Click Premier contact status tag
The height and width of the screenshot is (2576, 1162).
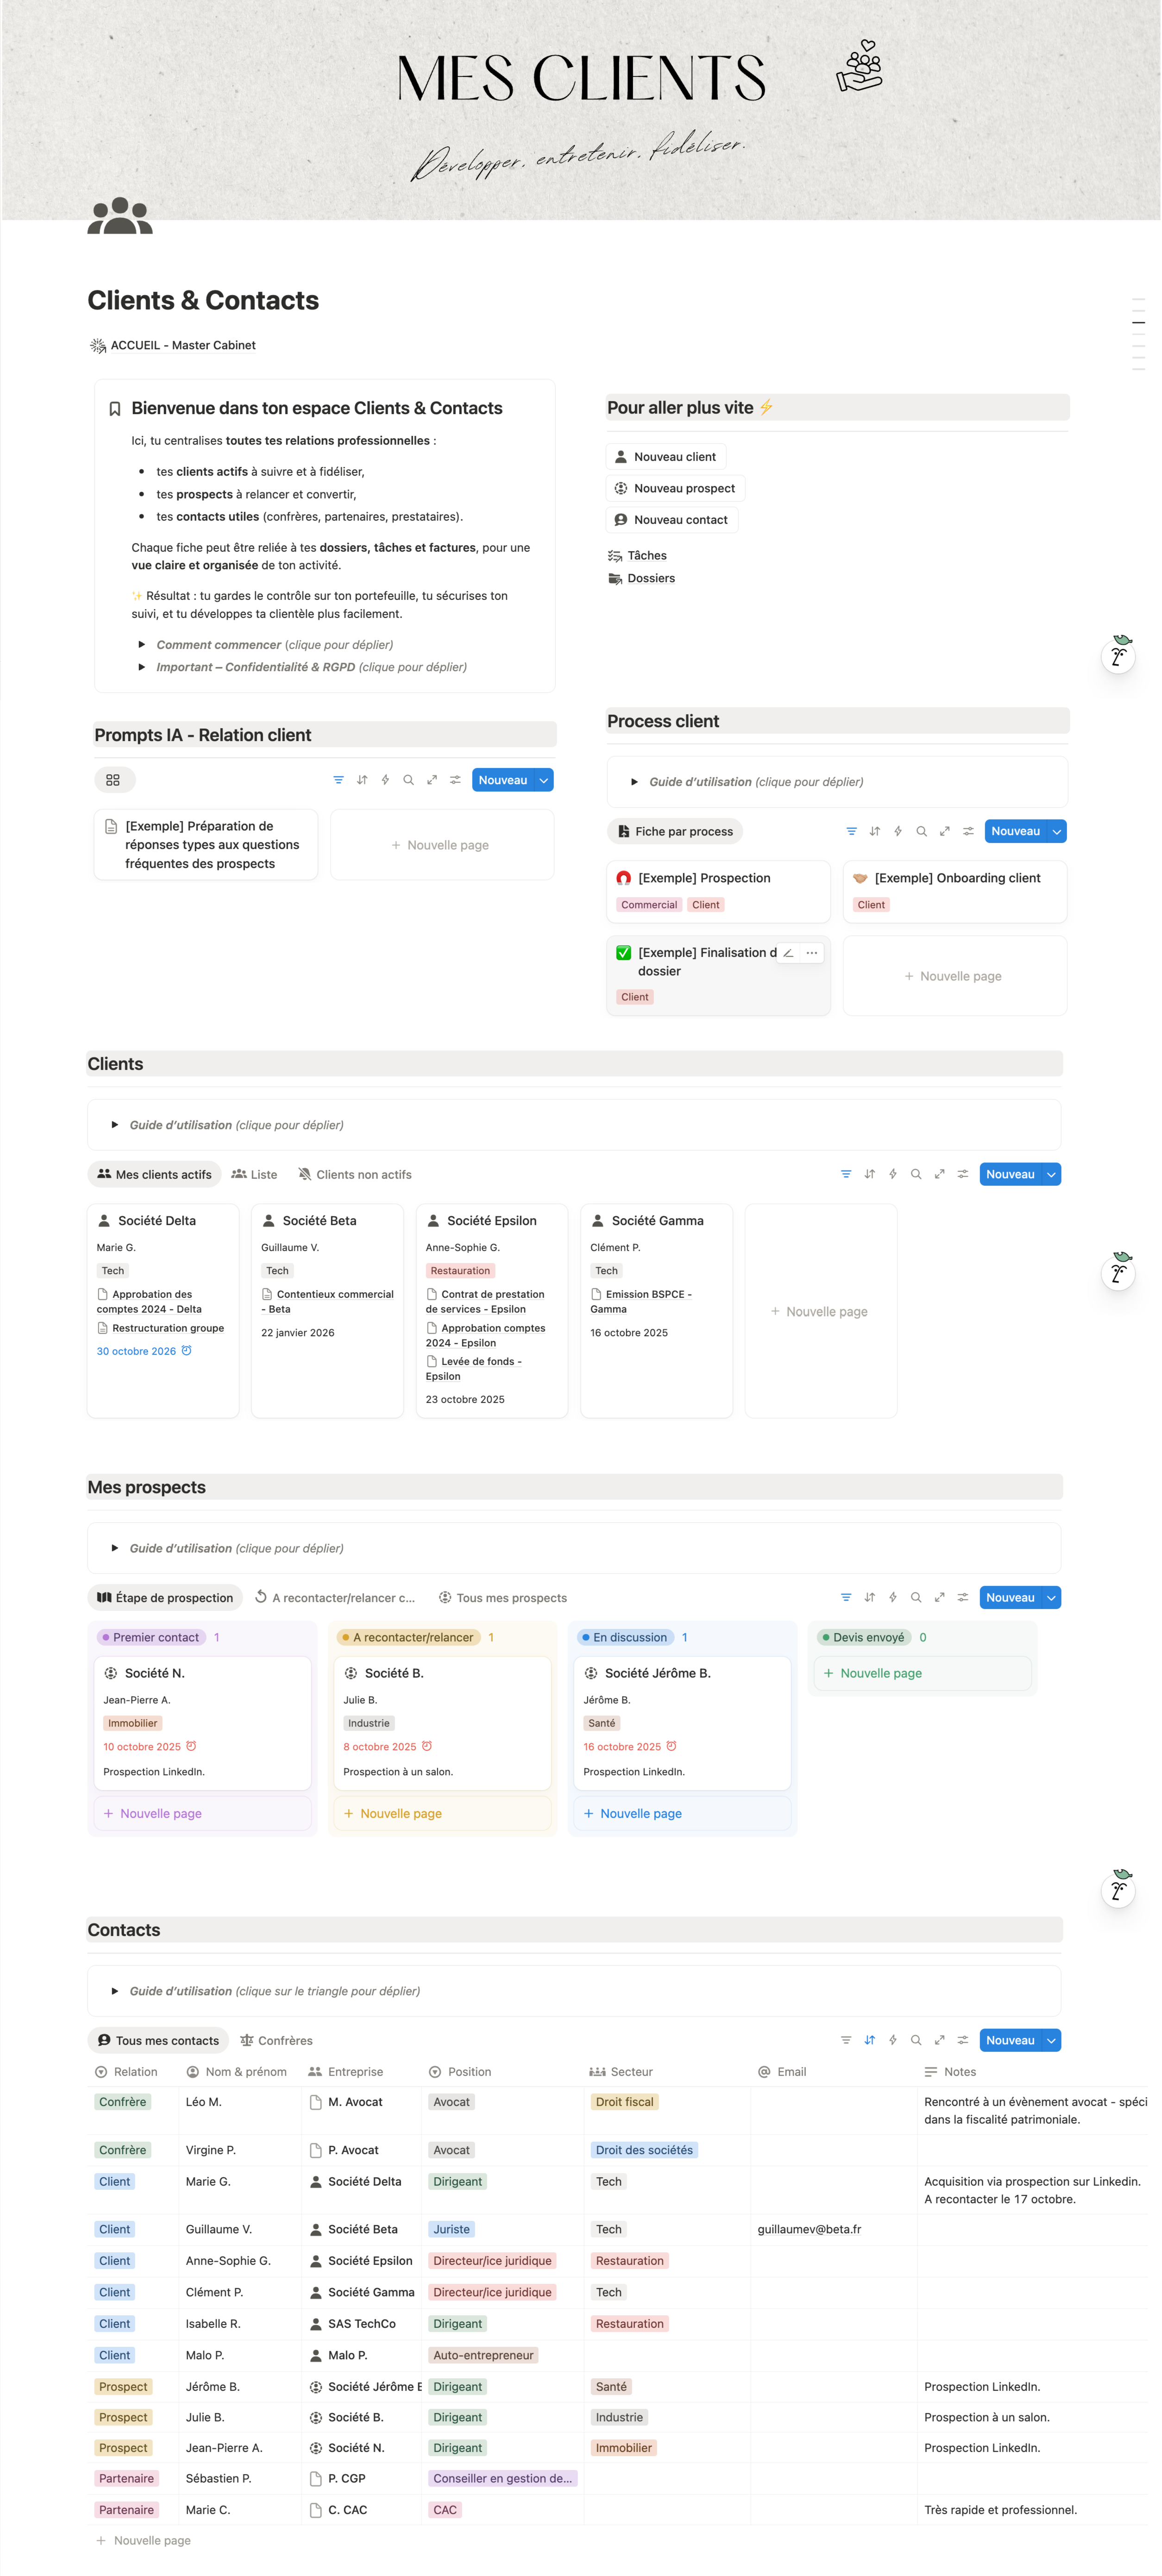pos(152,1637)
